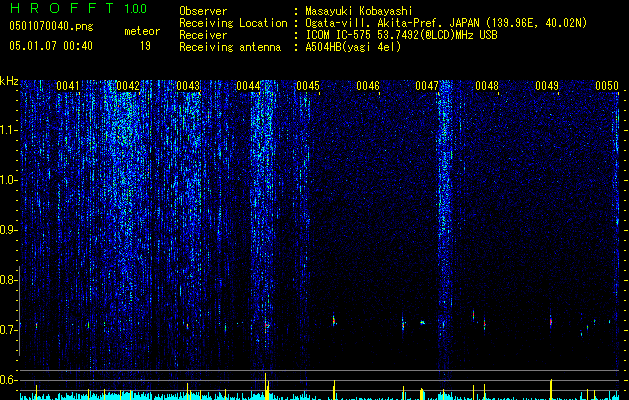Click the meteor count label
Image resolution: width=629 pixels, height=400 pixels.
pyautogui.click(x=142, y=31)
